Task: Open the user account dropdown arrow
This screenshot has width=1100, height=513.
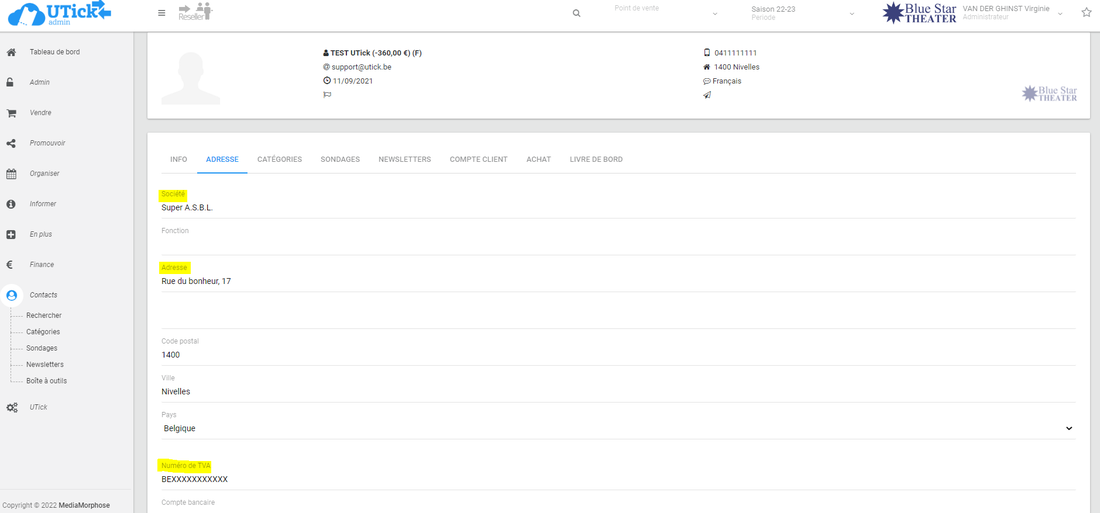Action: click(1059, 14)
